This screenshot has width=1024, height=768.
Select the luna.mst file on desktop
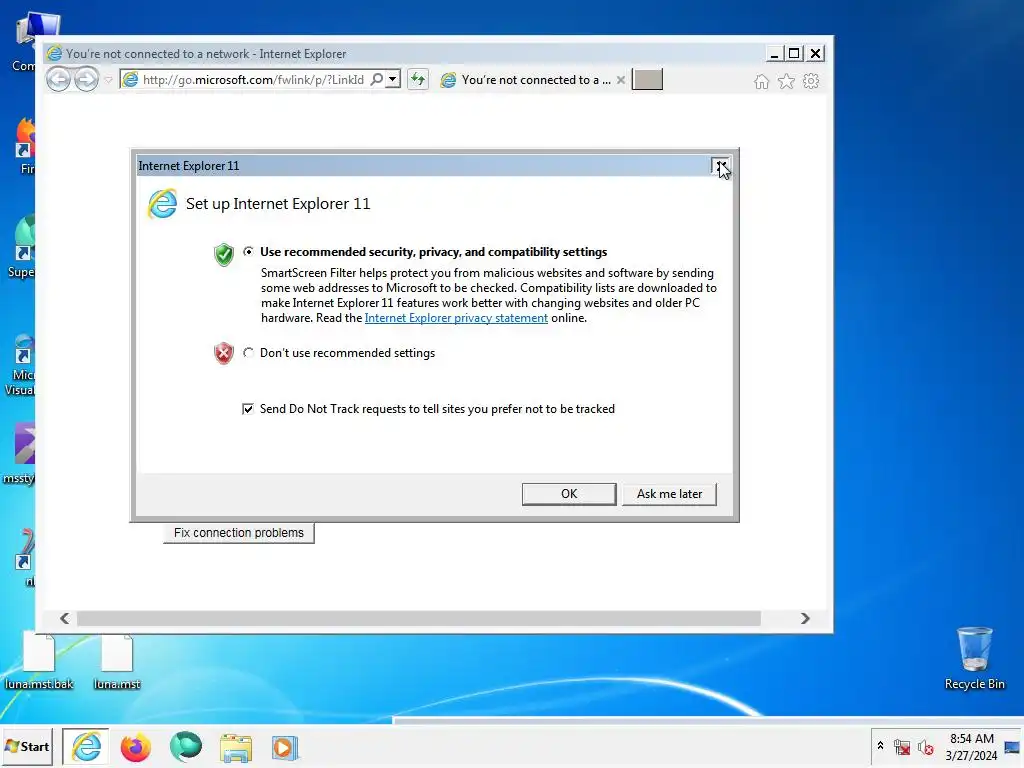[117, 660]
